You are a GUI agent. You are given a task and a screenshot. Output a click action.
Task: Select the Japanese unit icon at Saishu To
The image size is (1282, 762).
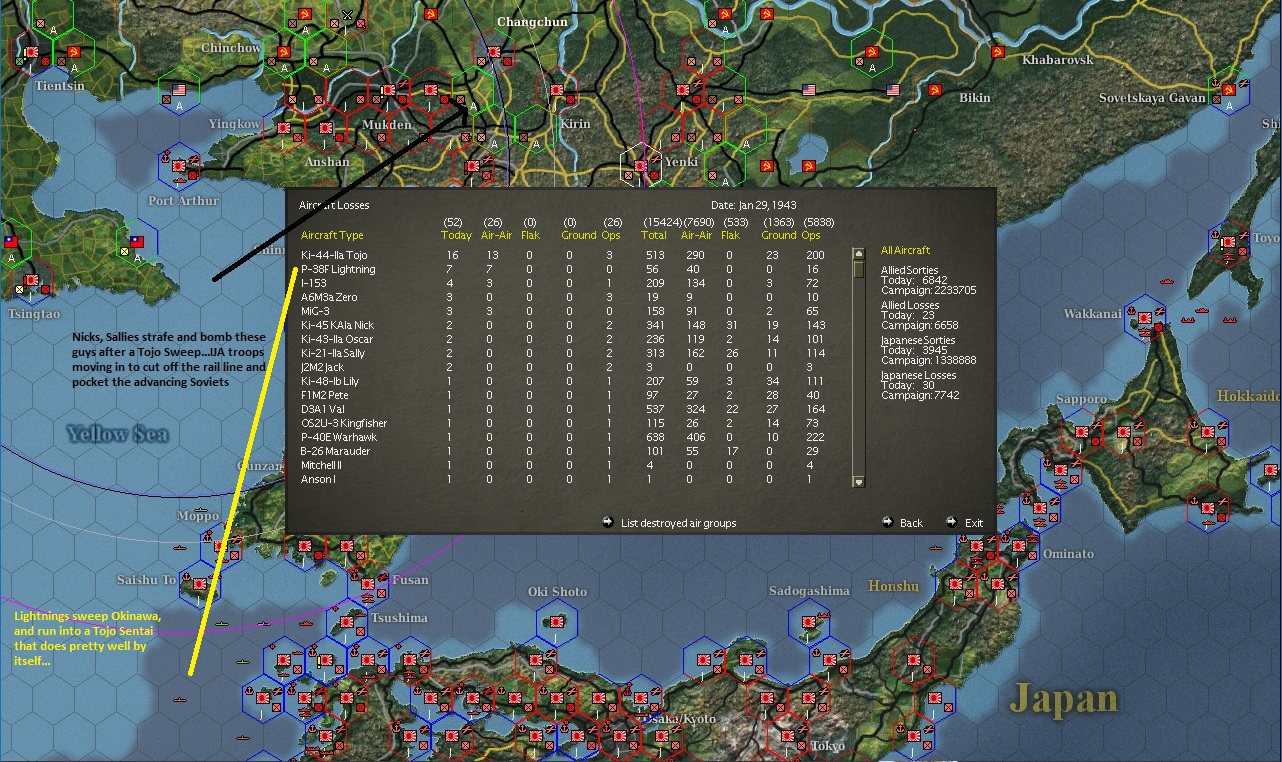(x=199, y=584)
